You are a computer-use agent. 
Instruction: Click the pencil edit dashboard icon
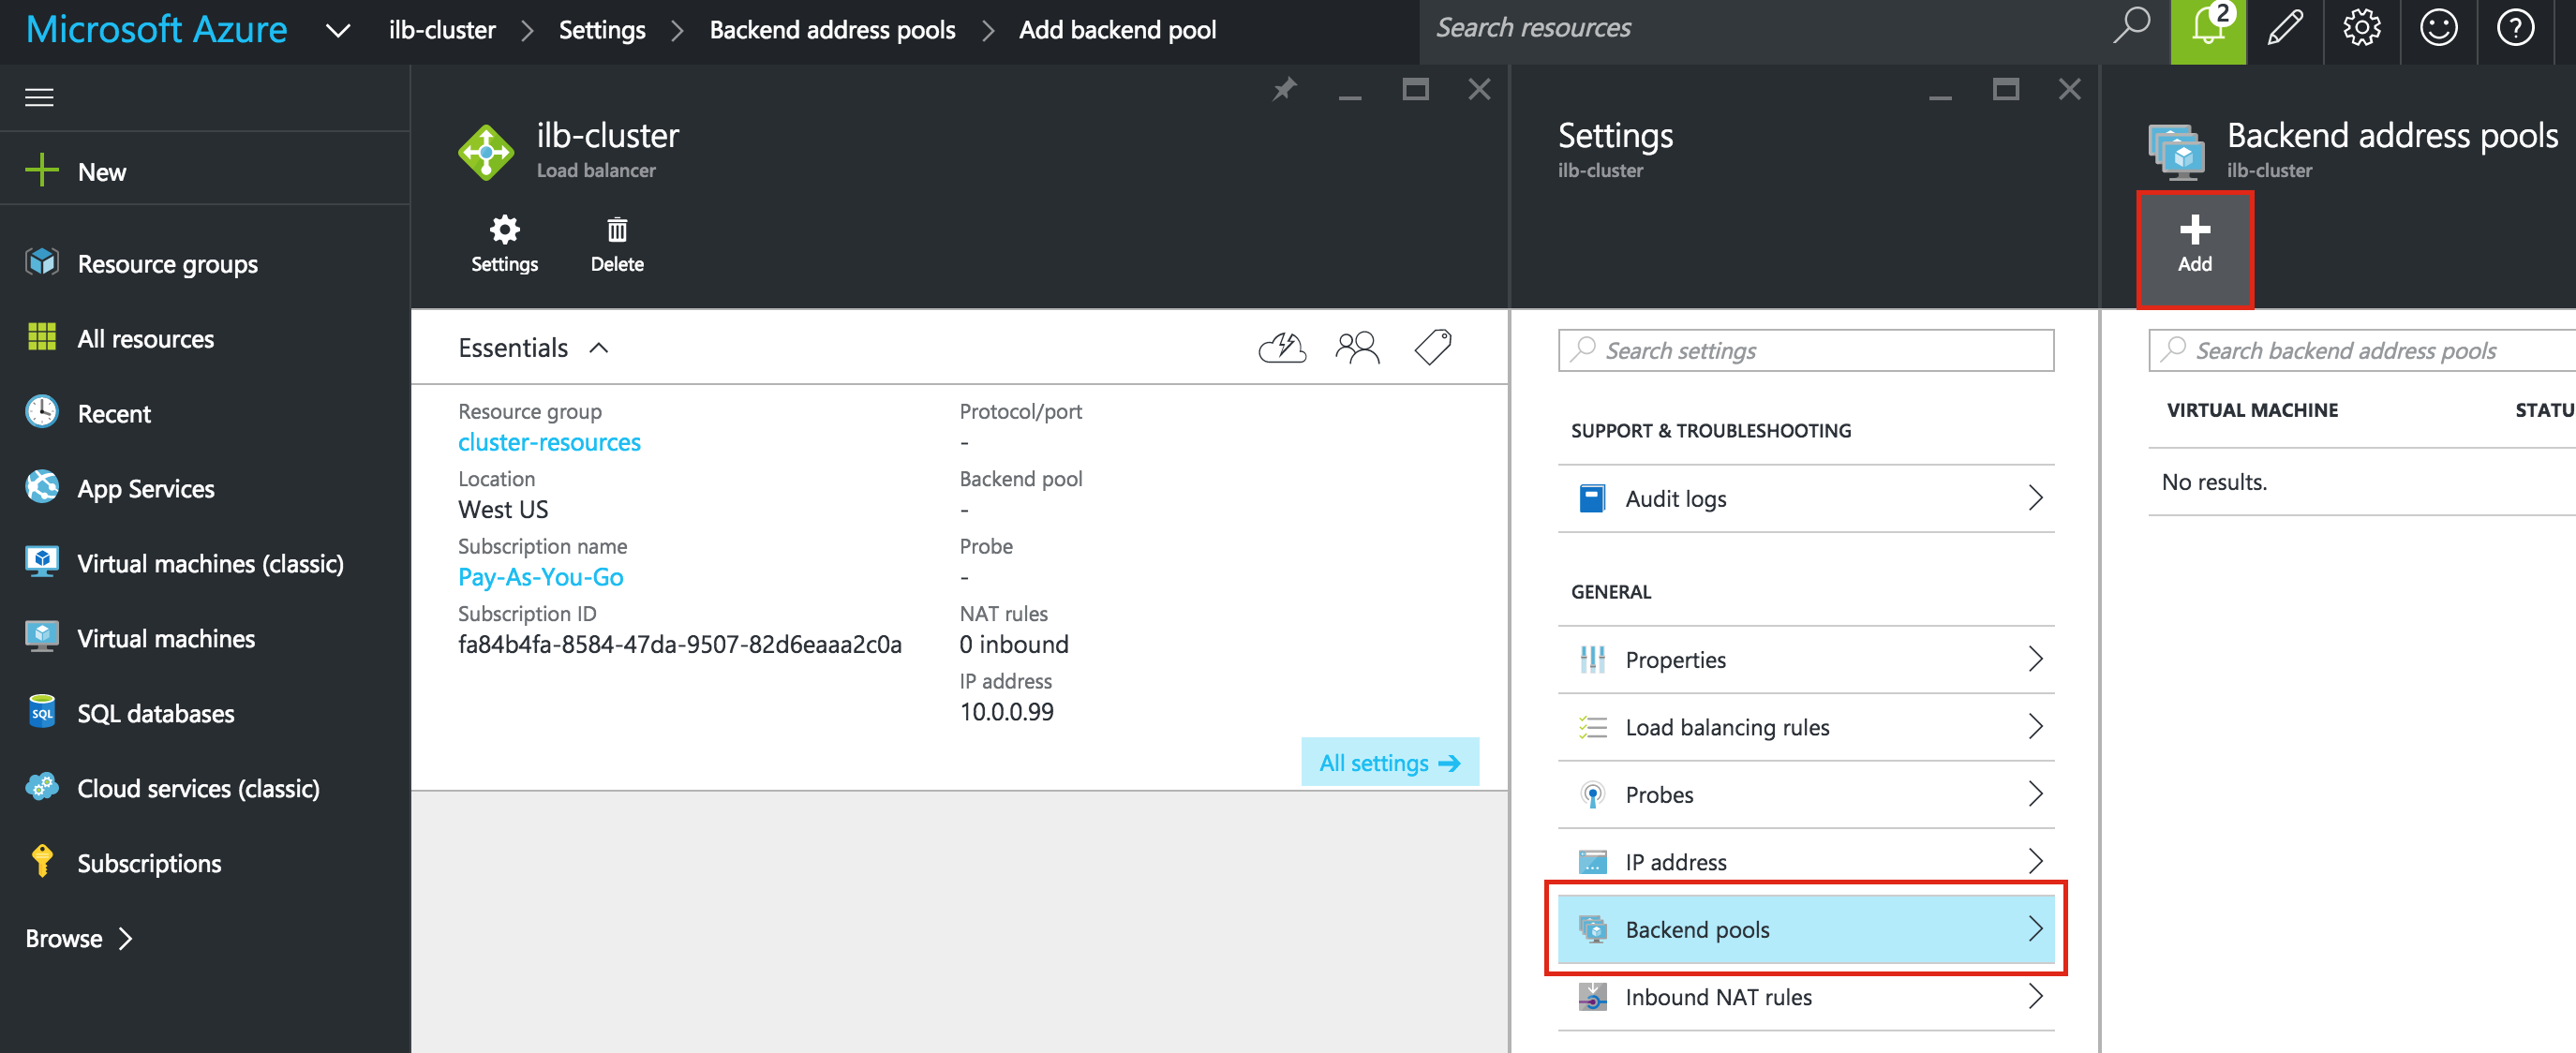[x=2285, y=30]
